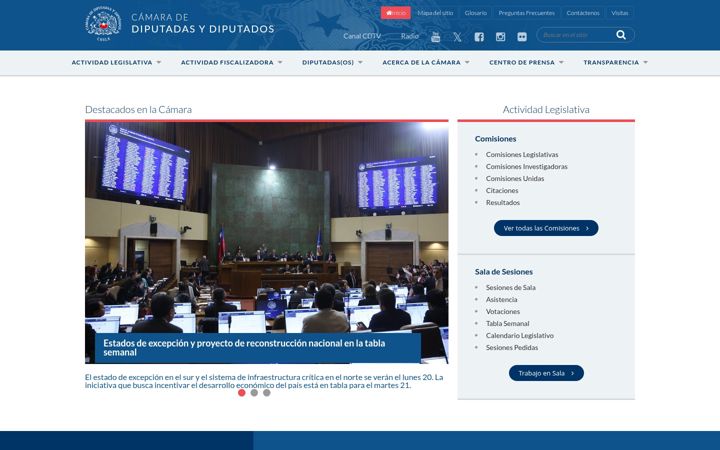Viewport: 720px width, 450px height.
Task: Open Preguntas Frecuentes link
Action: (527, 13)
